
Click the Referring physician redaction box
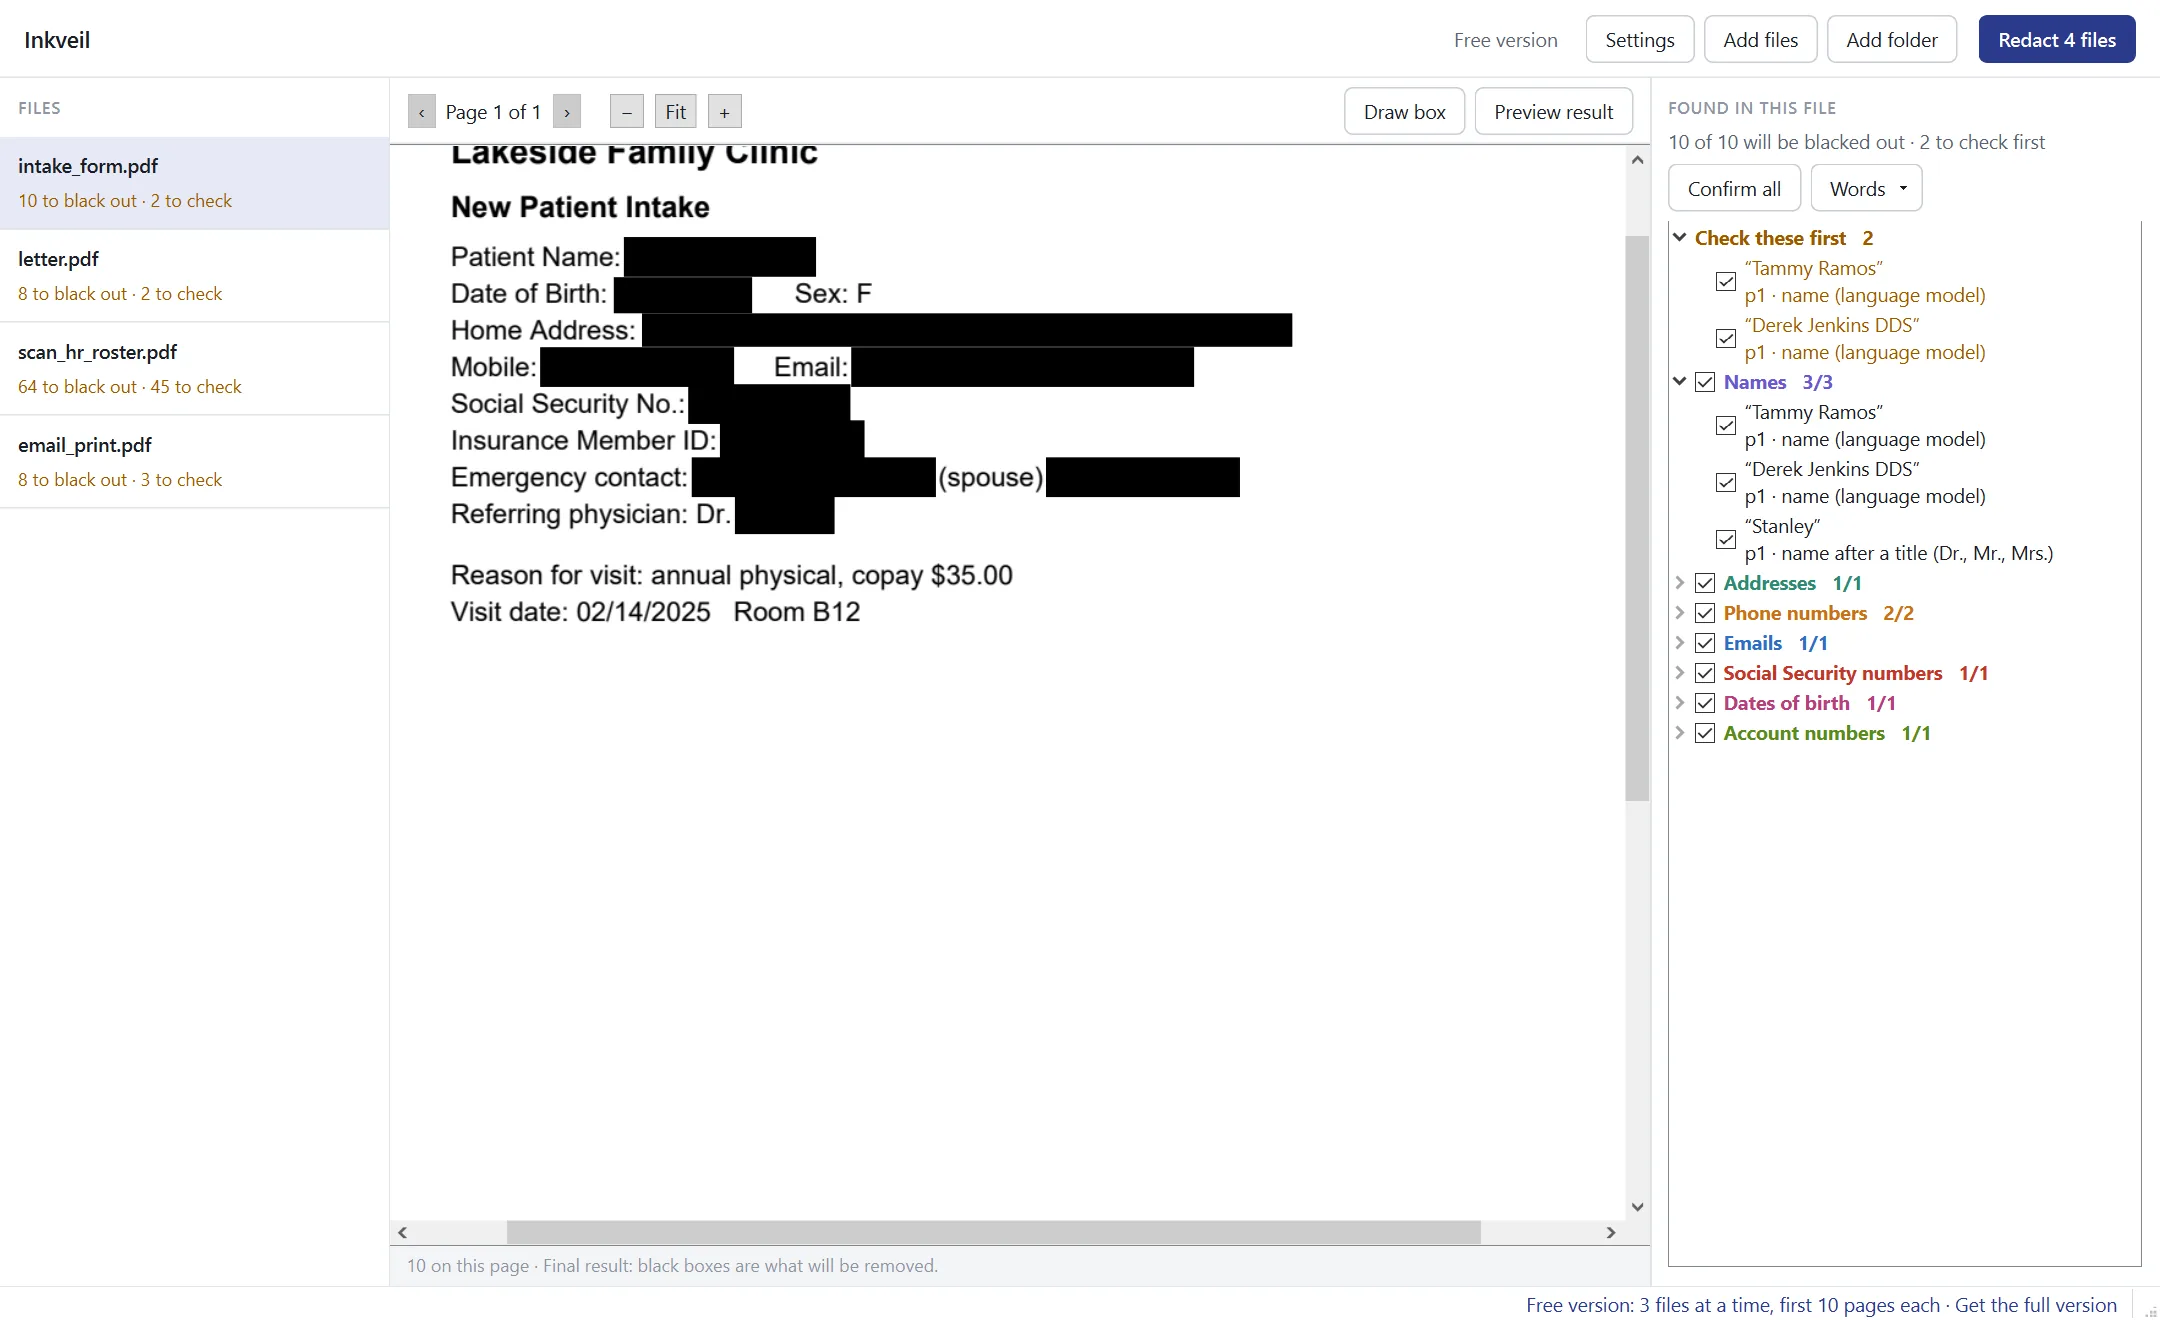click(x=784, y=514)
